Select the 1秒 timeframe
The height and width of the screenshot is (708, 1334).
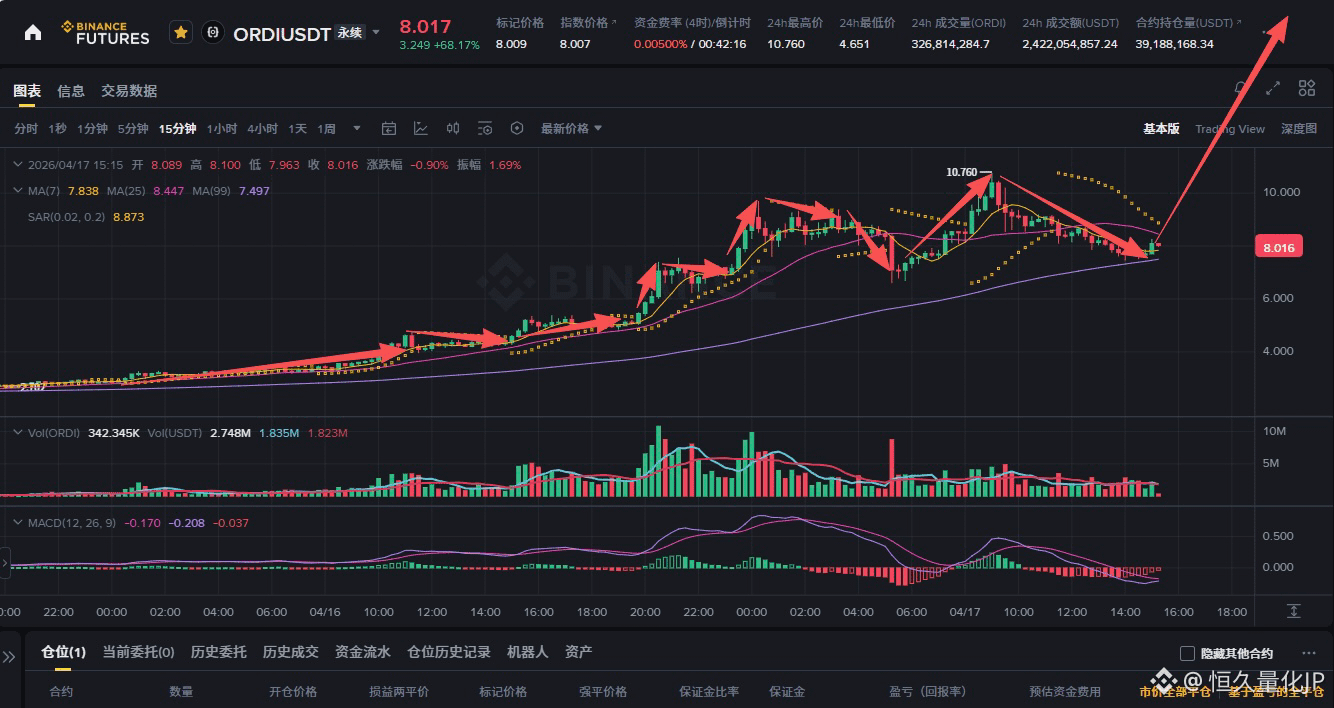57,128
